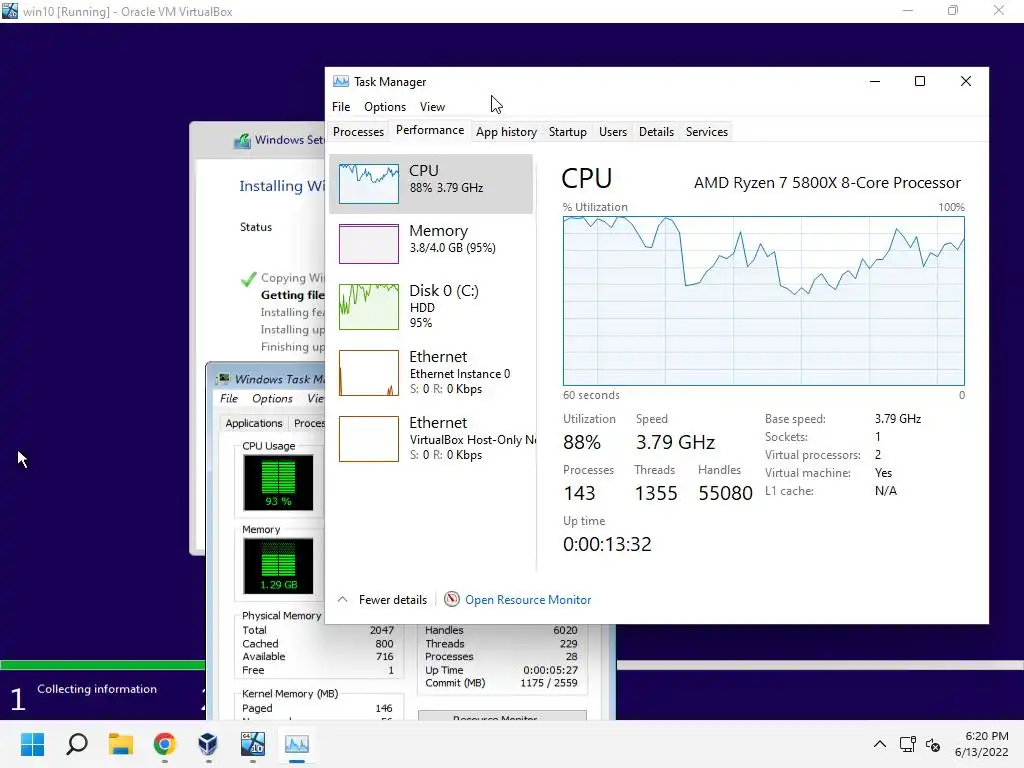Click the Task Manager title bar icon

coord(341,82)
